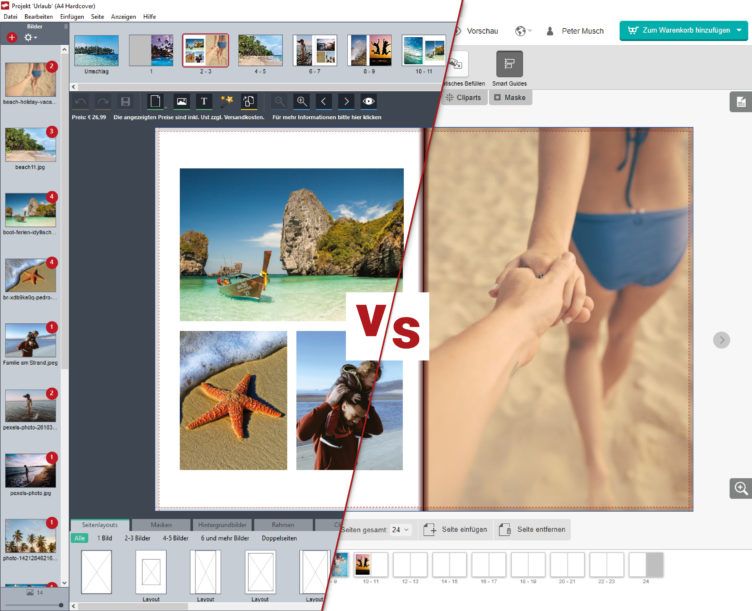Go to previous page with left chevron
Image resolution: width=752 pixels, height=611 pixels.
tap(324, 101)
